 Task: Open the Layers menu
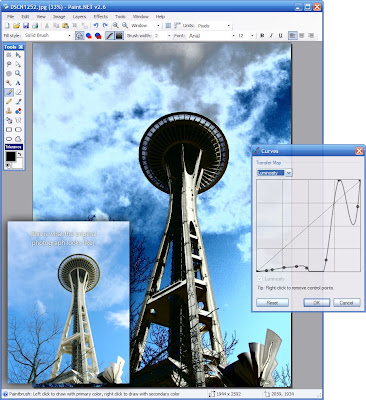click(79, 16)
